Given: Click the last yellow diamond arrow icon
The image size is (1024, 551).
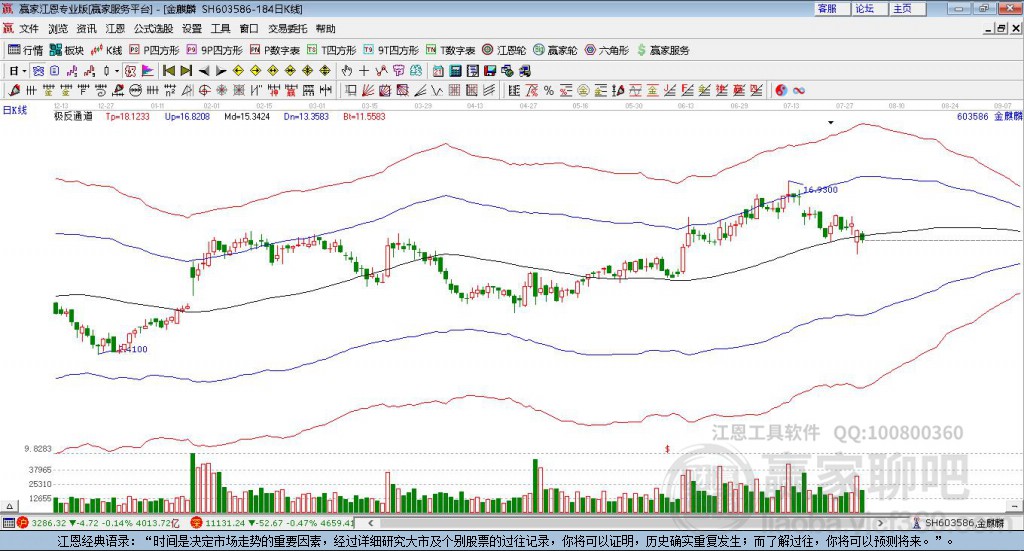Looking at the screenshot, I should tap(325, 71).
